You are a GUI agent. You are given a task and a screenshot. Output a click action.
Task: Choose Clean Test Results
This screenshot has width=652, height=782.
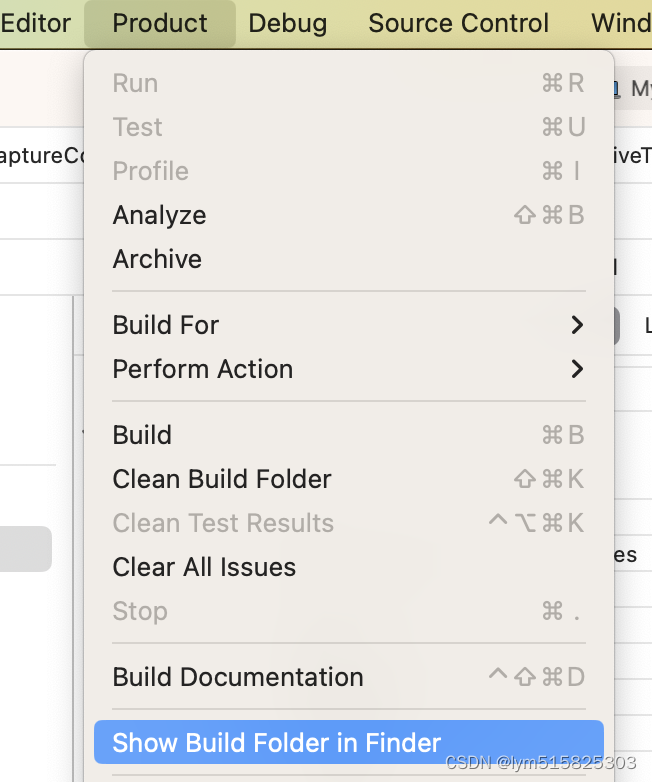tap(223, 523)
